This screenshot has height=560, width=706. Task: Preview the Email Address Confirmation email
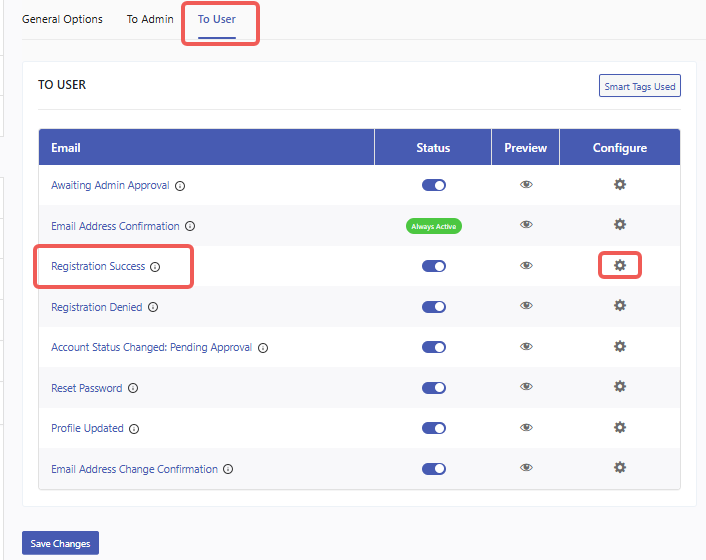coord(526,225)
